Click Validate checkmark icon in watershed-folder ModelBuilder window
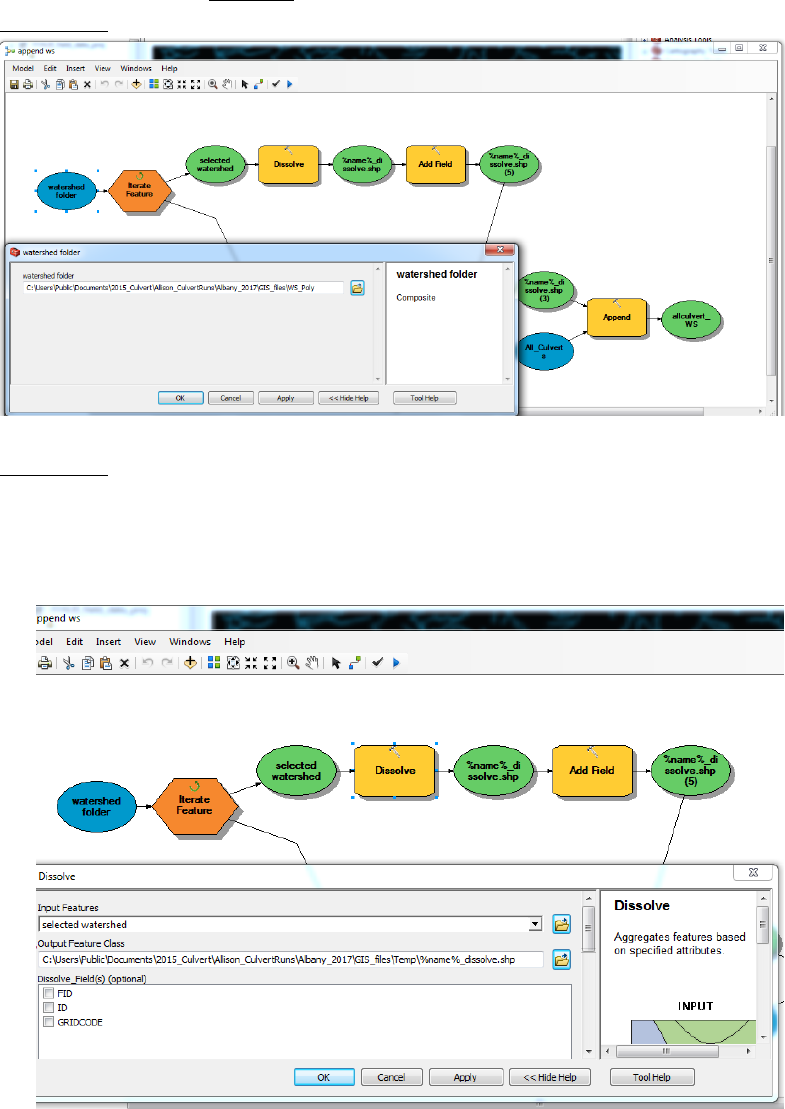 click(276, 84)
